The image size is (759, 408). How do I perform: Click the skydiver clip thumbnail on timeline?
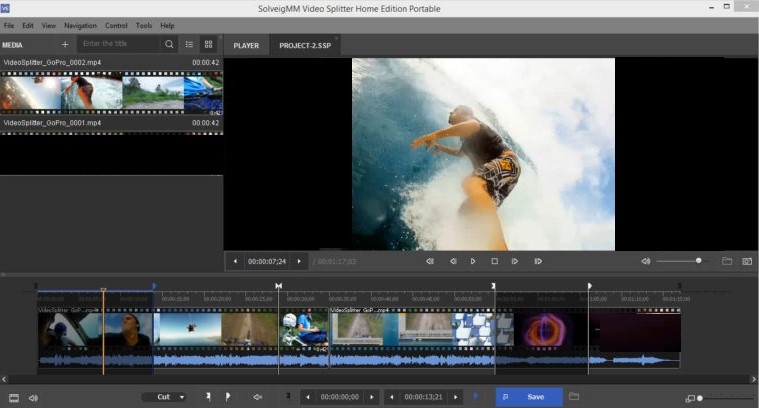(188, 329)
